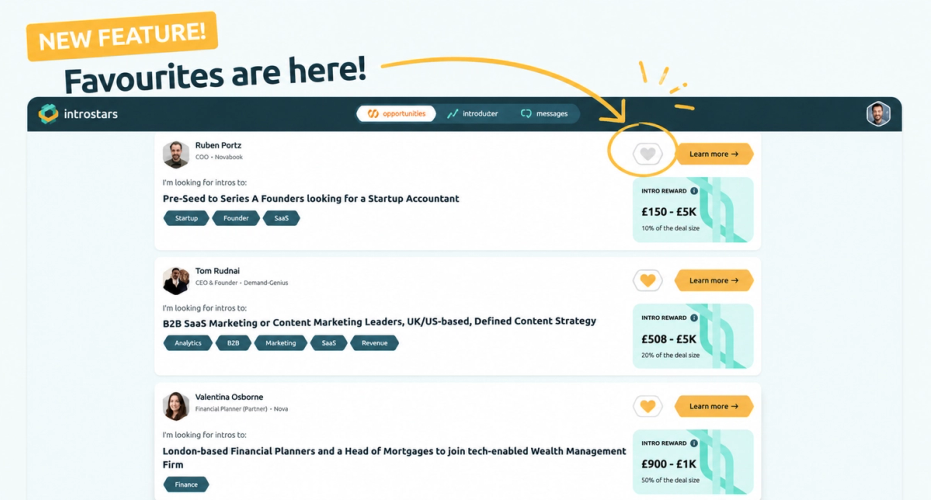931x500 pixels.
Task: Learn more about Tom Rudnai's opportunity
Action: tap(714, 280)
